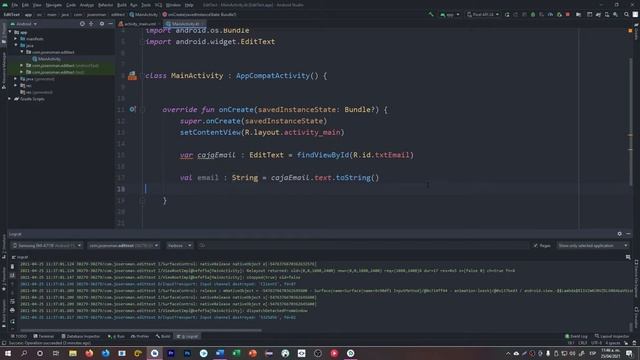This screenshot has height=360, width=640.
Task: Click the Make Project hammer icon
Action: pos(431,14)
